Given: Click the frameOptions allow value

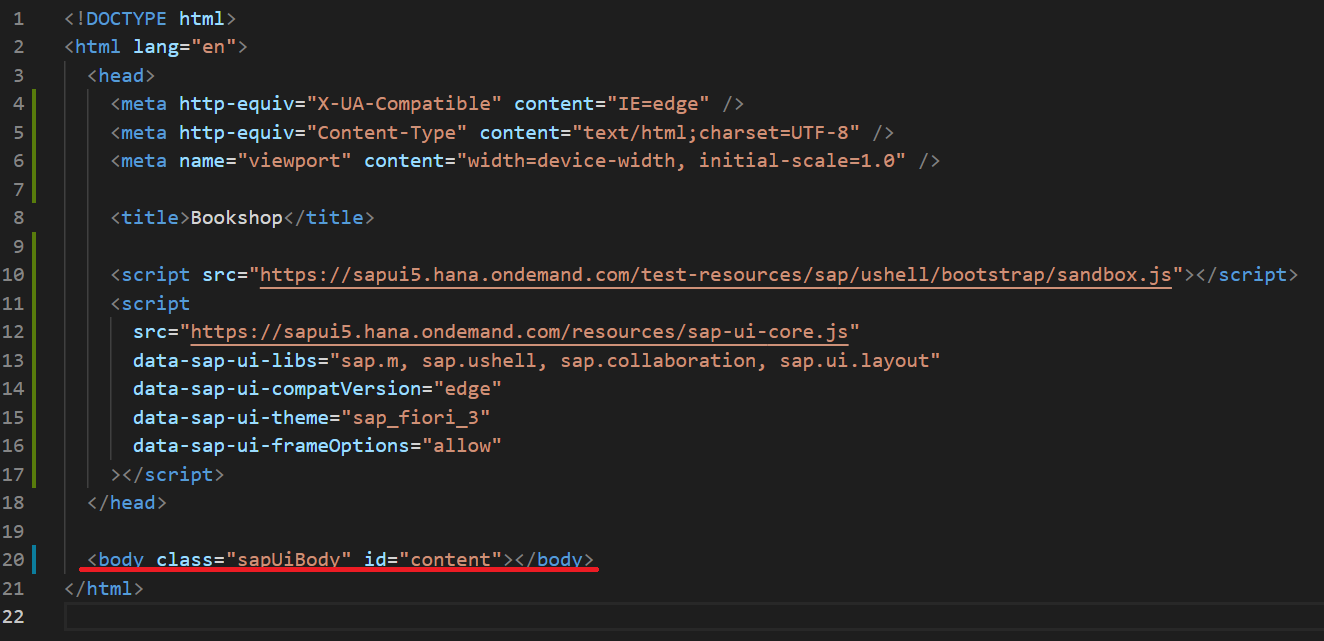Looking at the screenshot, I should [x=463, y=445].
